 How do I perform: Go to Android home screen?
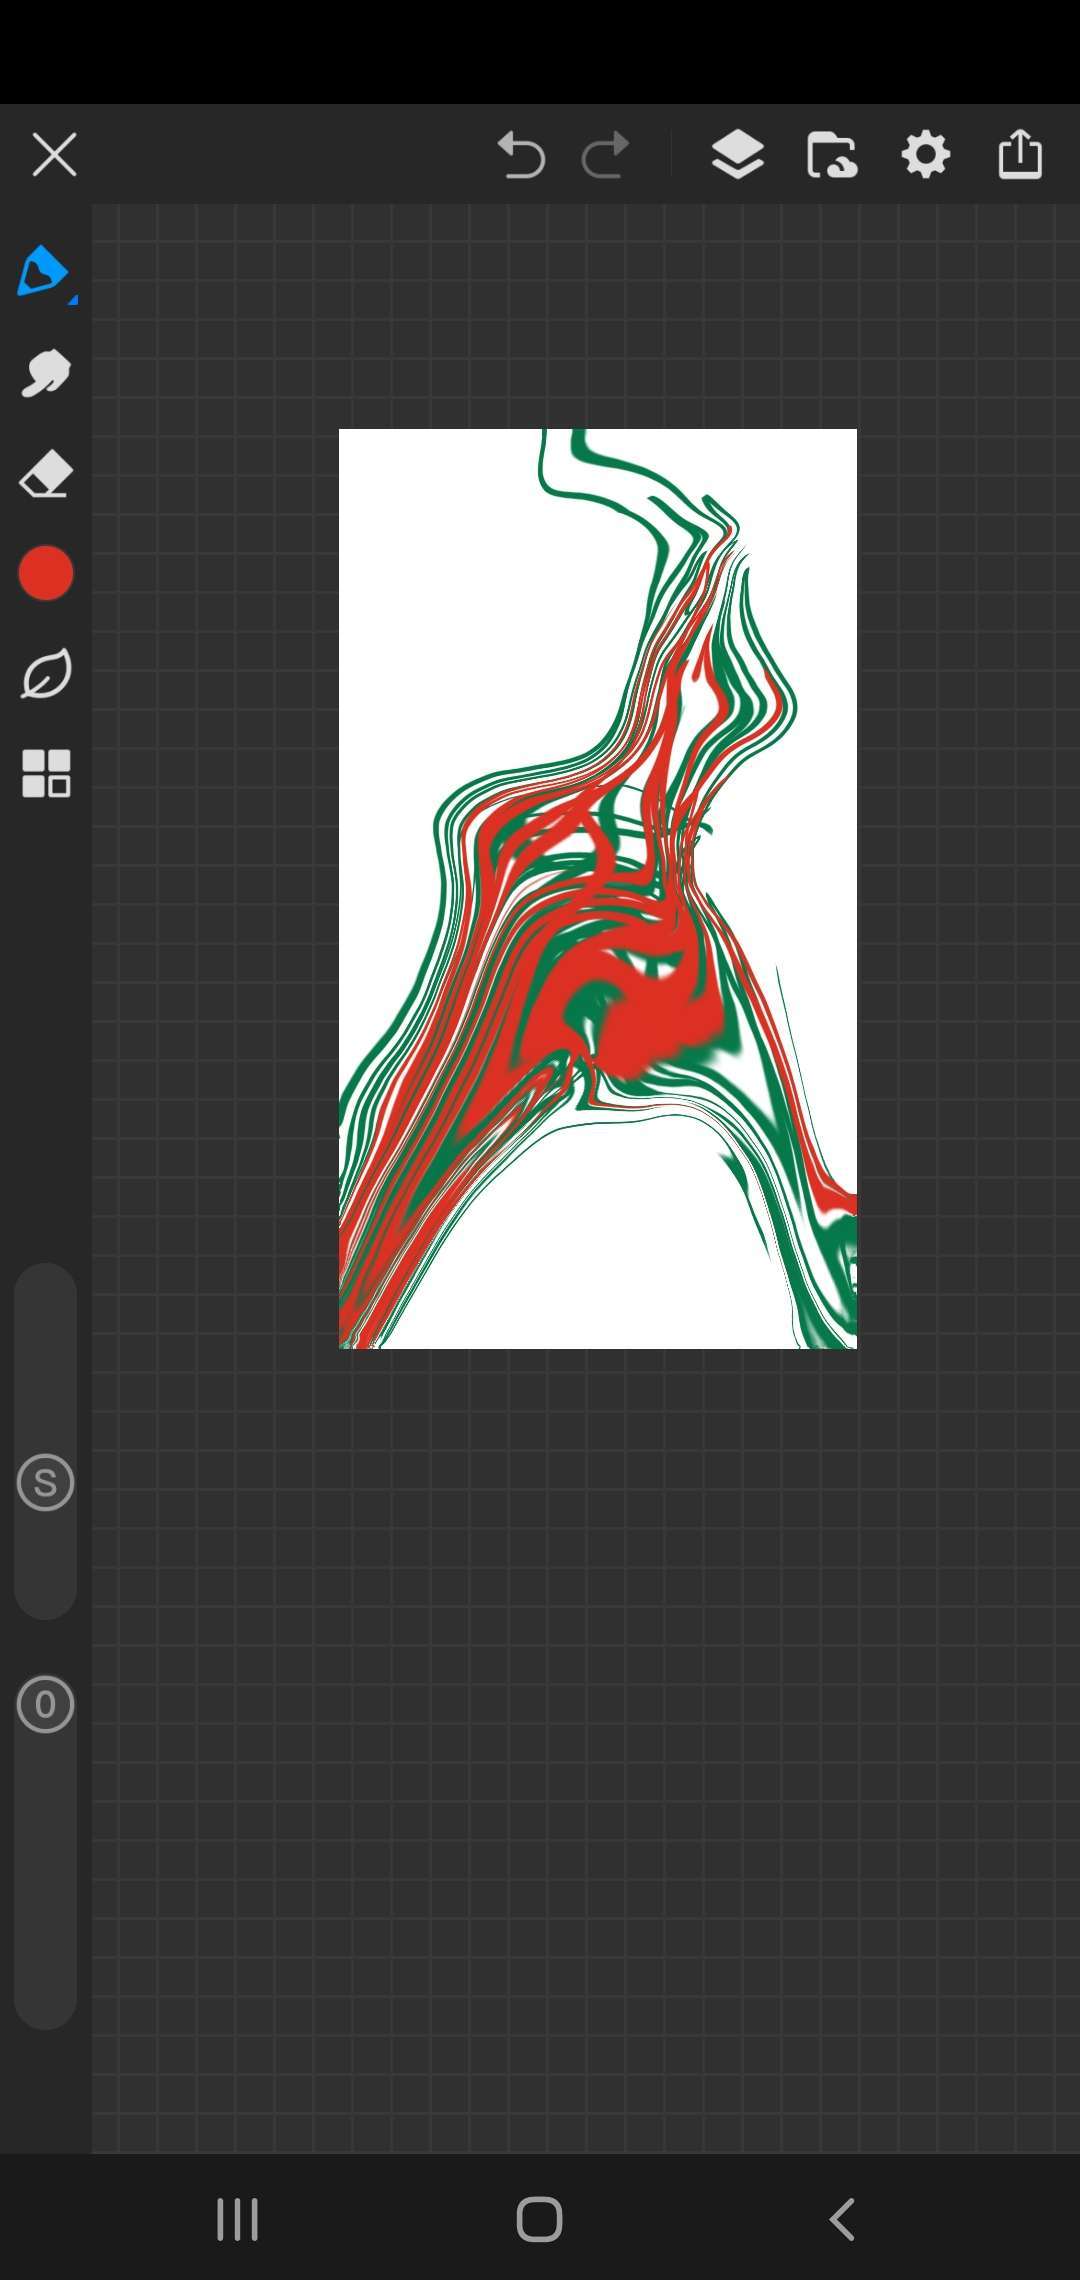(x=539, y=2219)
